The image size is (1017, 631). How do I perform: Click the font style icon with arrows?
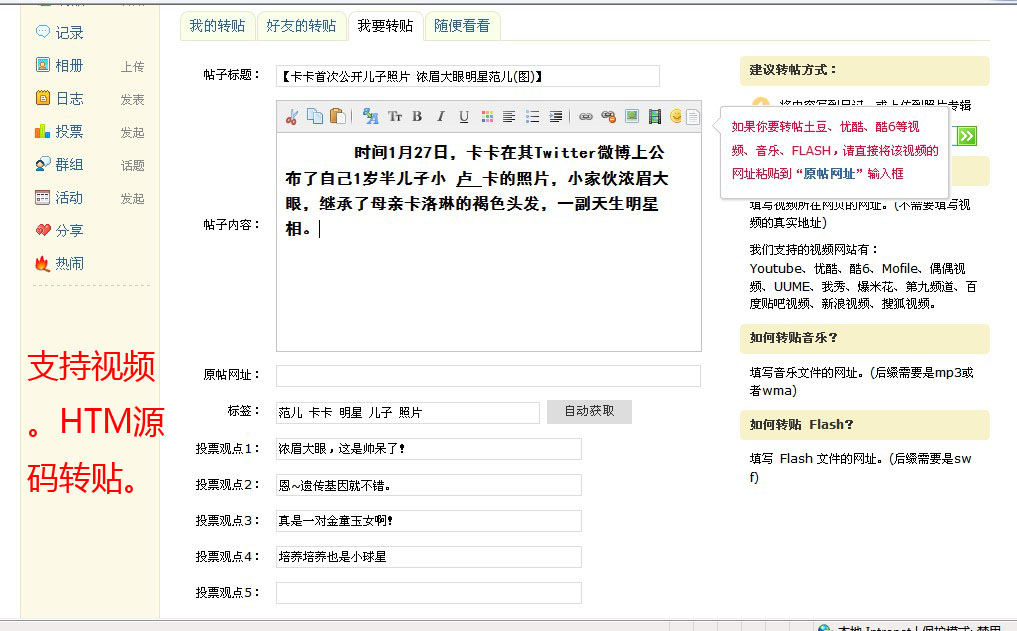point(370,116)
